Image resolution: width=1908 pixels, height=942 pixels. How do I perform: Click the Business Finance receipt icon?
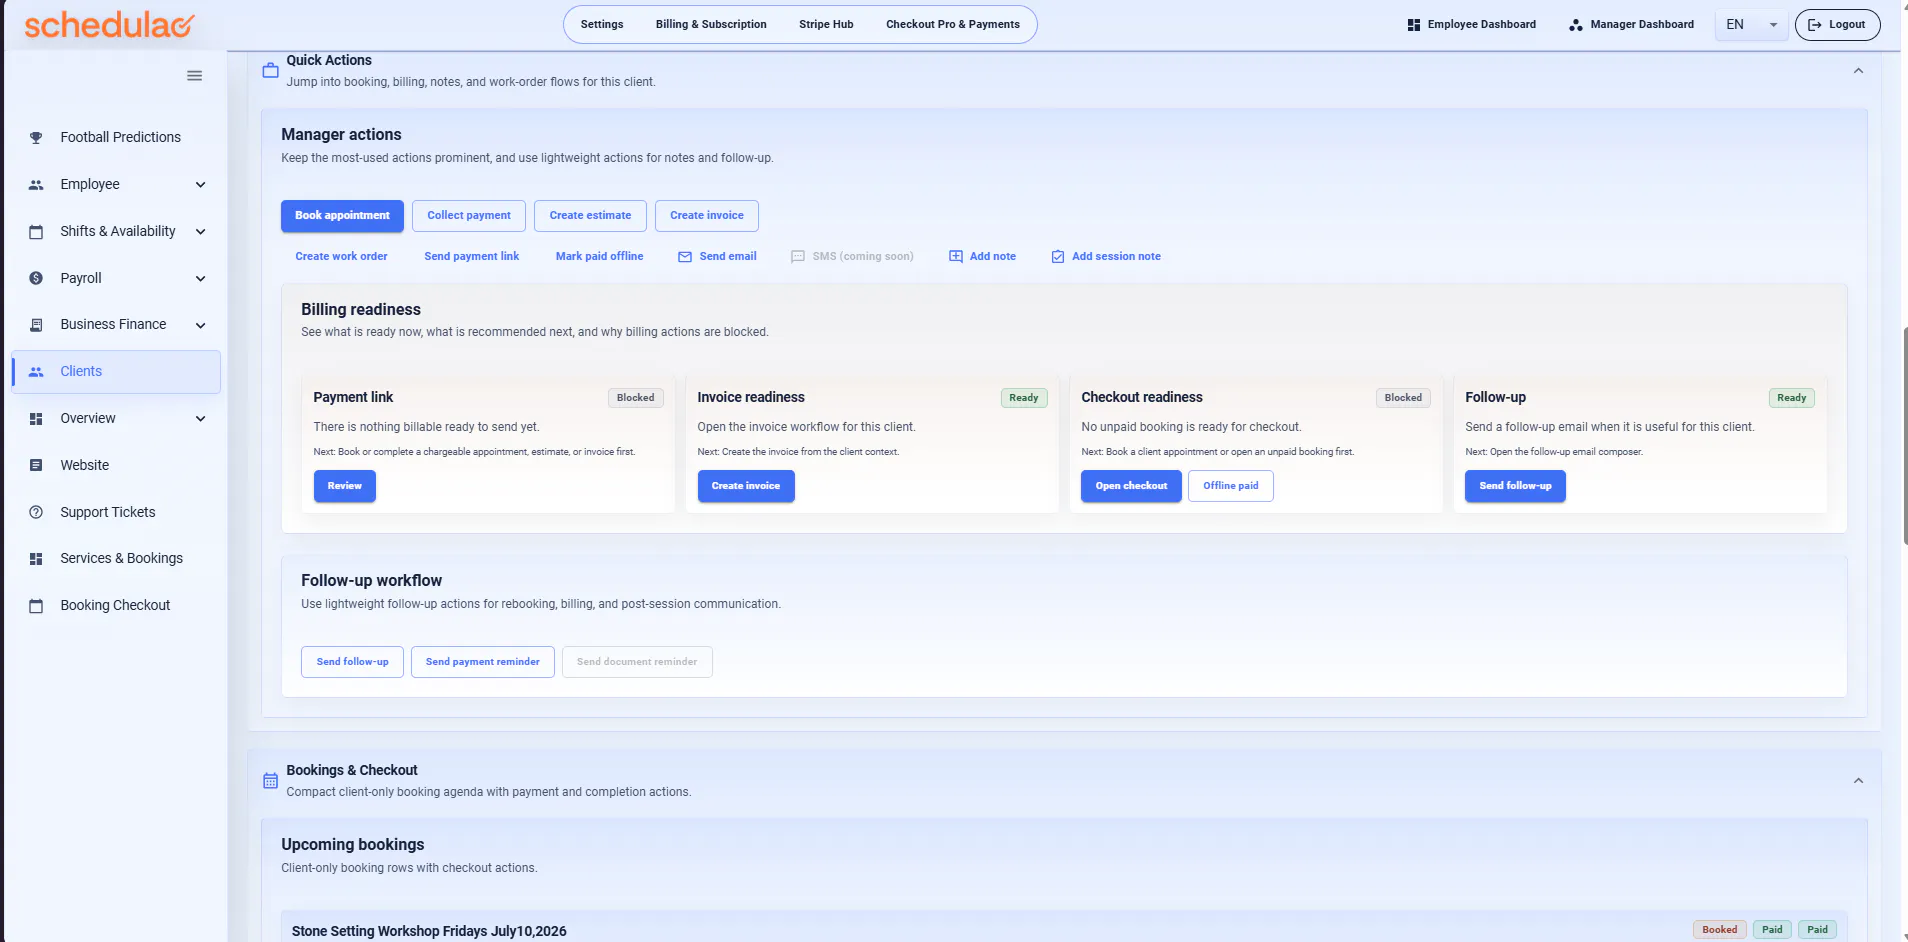tap(36, 325)
